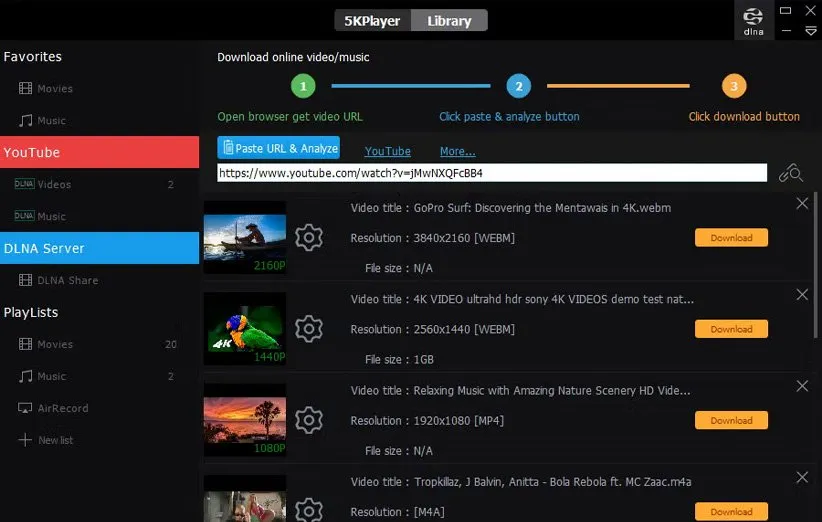Open settings gear for 4K VIDEO ultrahd item

309,328
